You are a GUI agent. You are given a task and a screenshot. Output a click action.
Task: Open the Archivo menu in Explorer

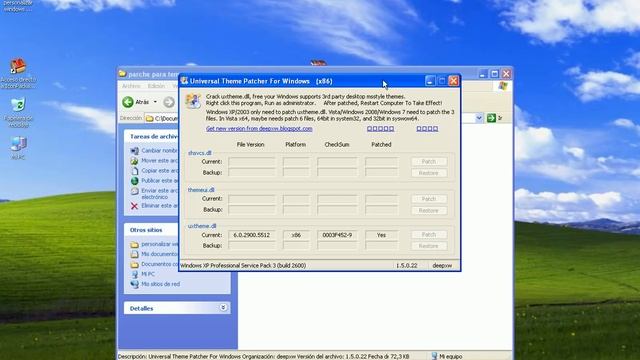pos(131,86)
